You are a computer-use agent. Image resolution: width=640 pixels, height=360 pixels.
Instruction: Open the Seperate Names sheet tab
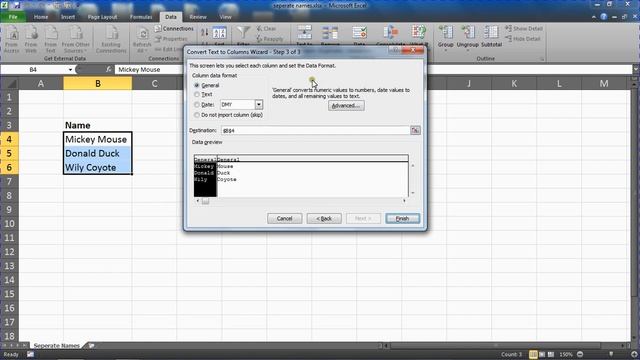click(57, 345)
